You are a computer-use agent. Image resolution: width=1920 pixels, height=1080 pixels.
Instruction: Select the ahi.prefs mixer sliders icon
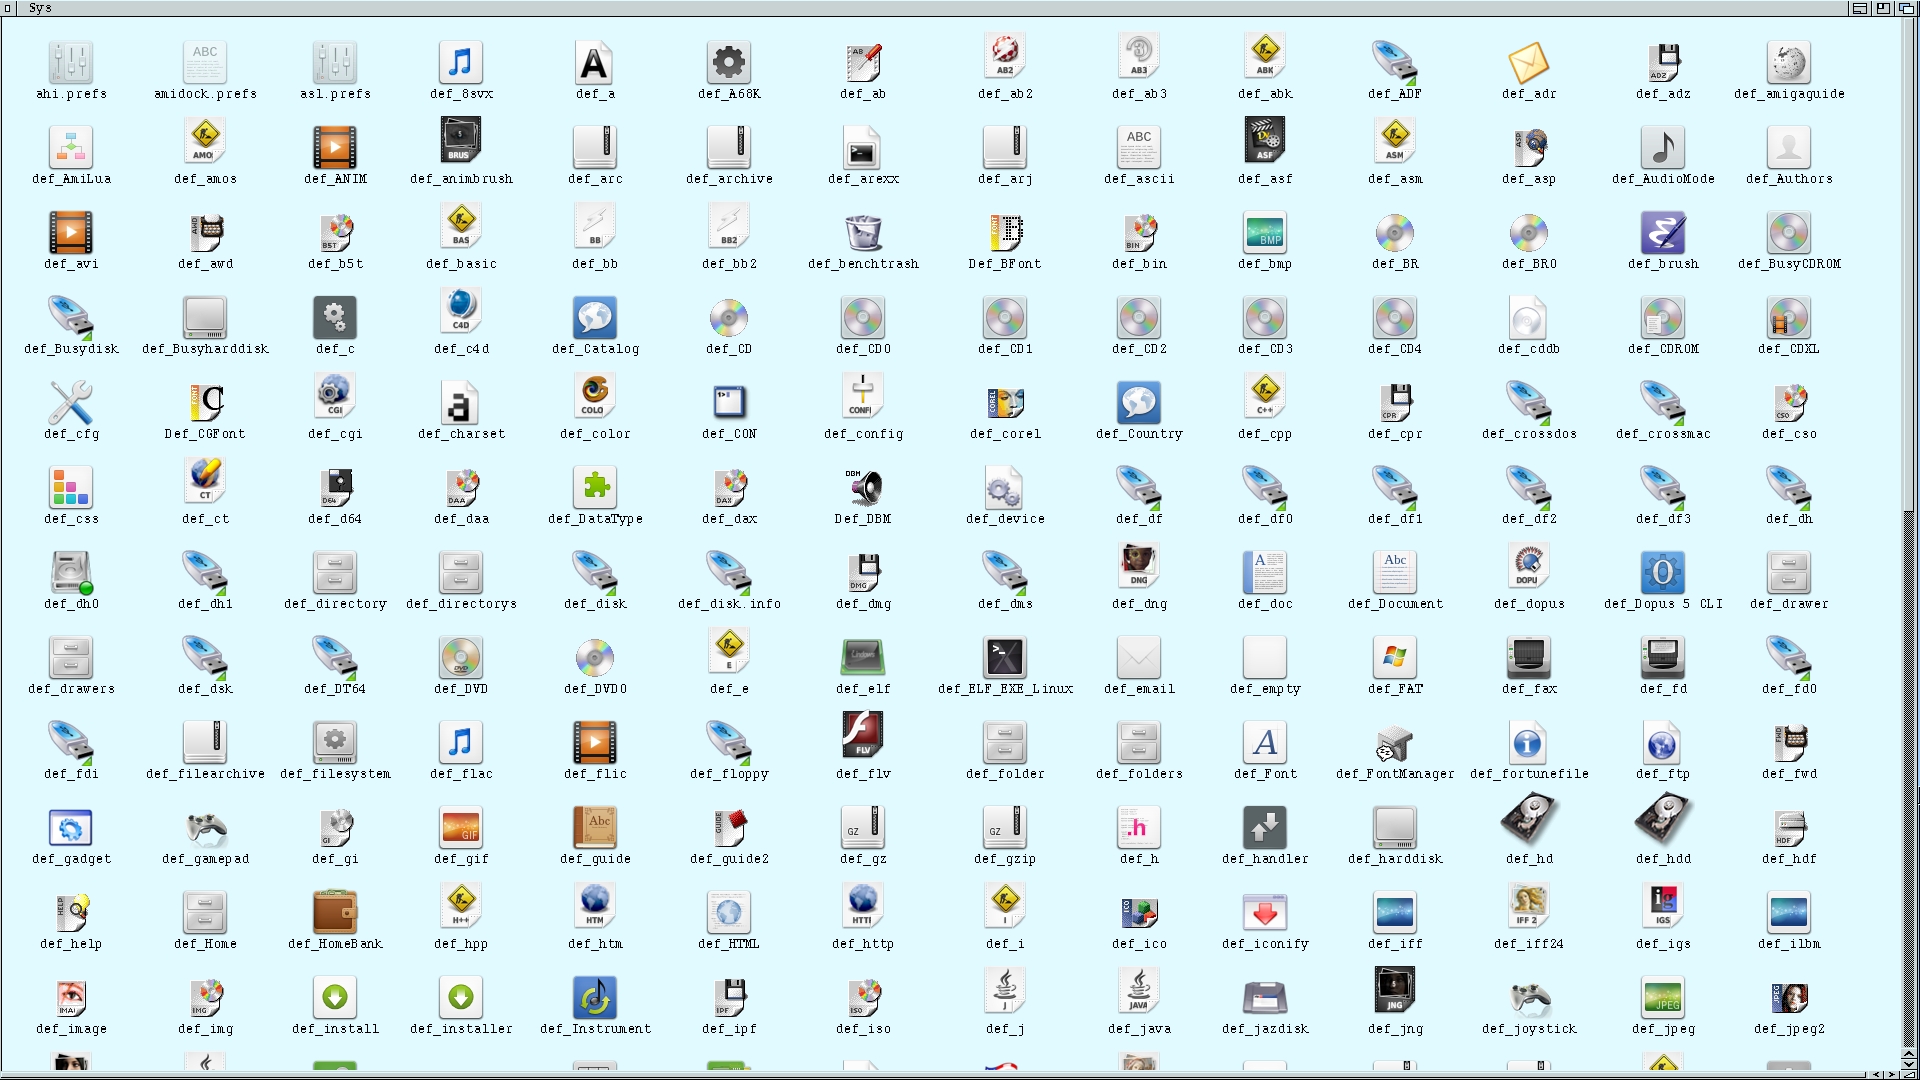click(71, 63)
